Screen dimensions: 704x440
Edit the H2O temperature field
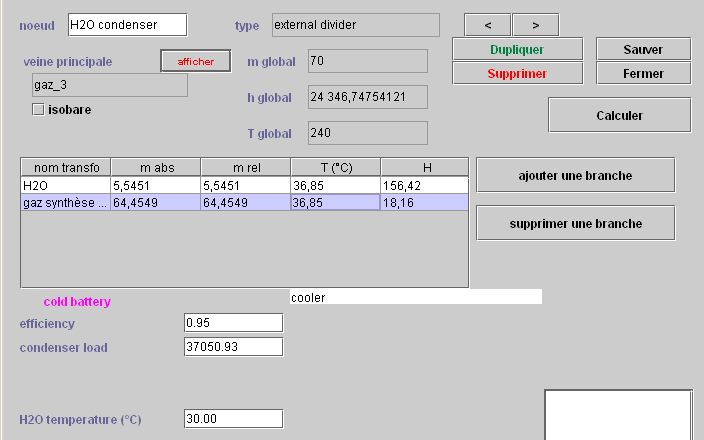click(x=233, y=419)
